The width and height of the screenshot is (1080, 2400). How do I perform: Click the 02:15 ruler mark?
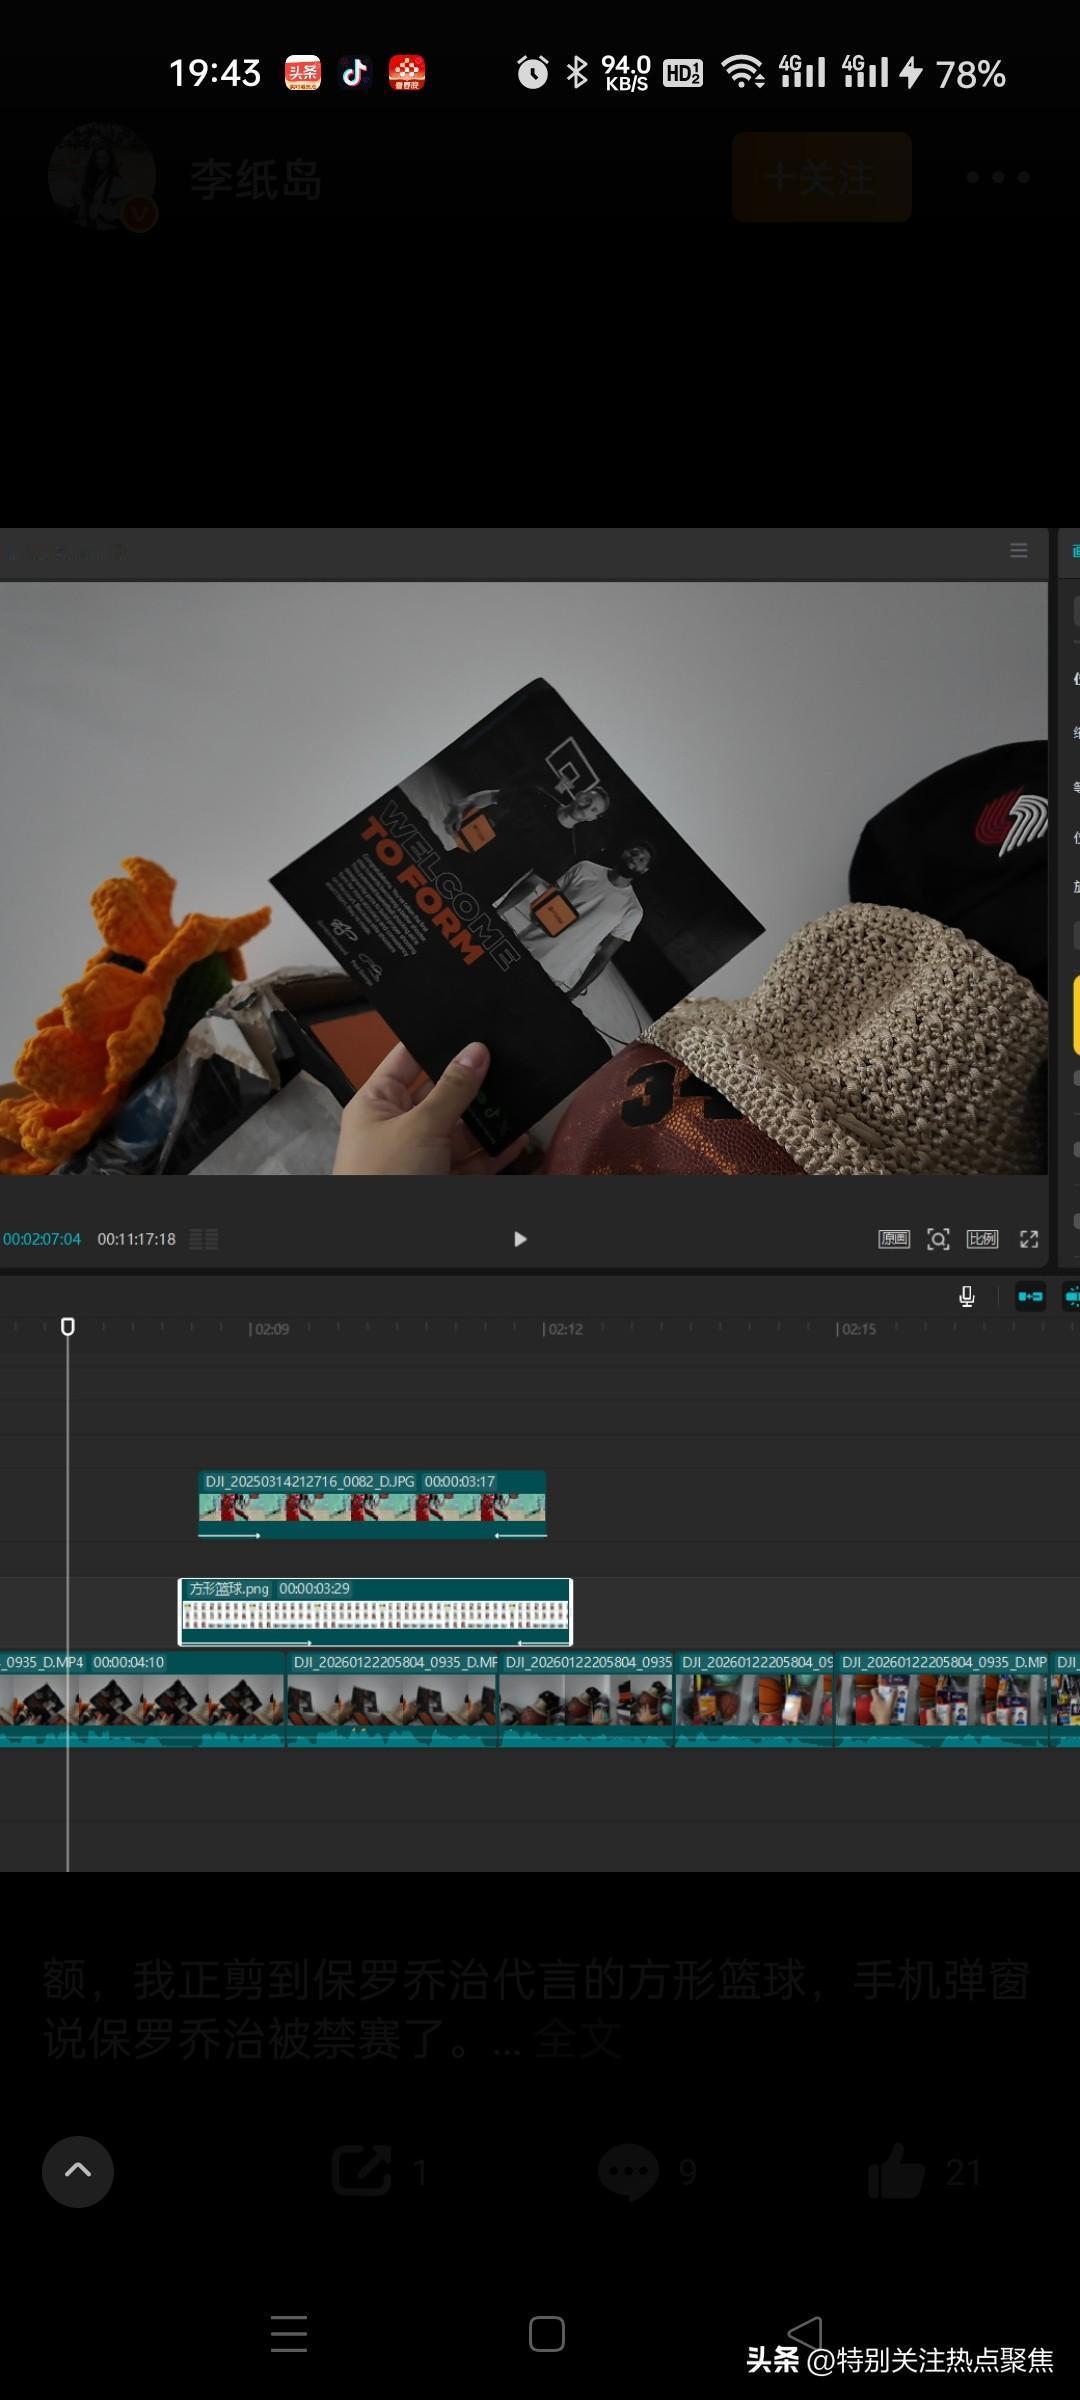(856, 1329)
